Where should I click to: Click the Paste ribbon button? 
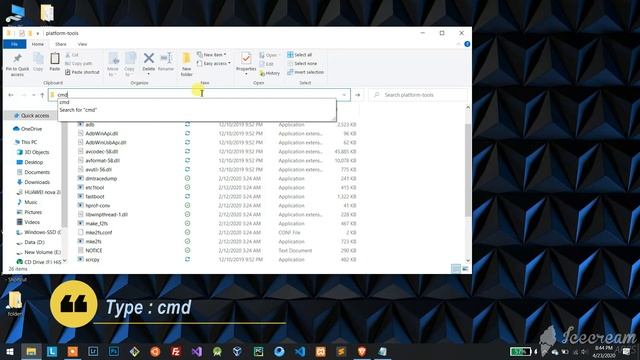[x=55, y=62]
